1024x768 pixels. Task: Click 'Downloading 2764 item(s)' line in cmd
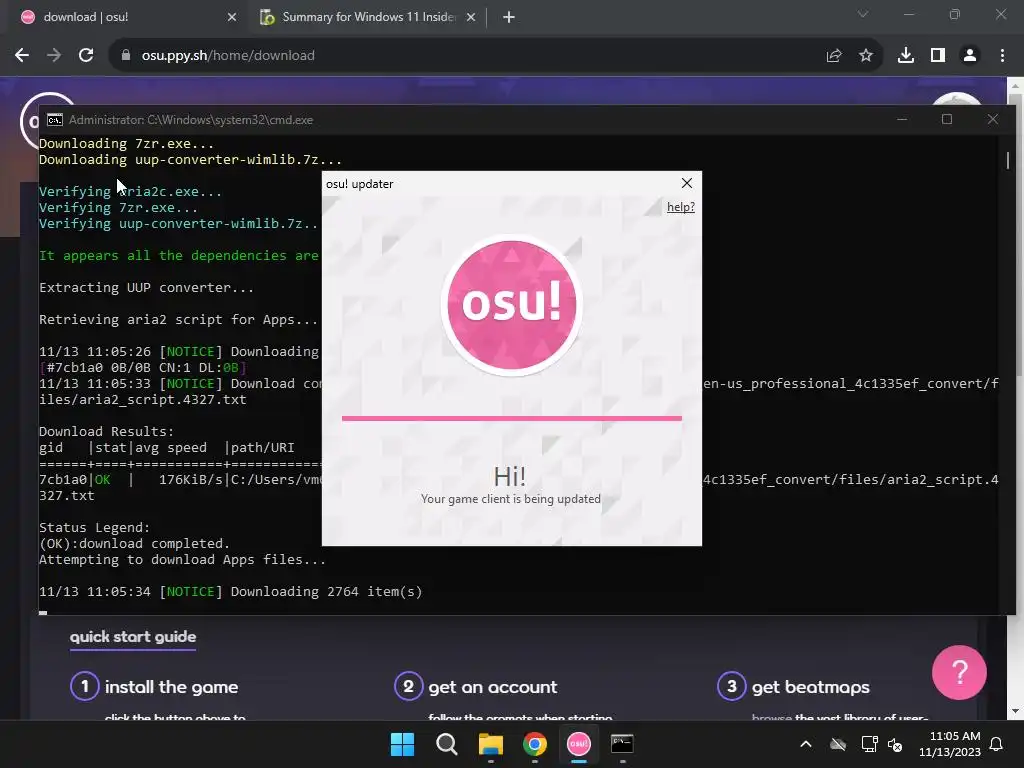click(326, 592)
